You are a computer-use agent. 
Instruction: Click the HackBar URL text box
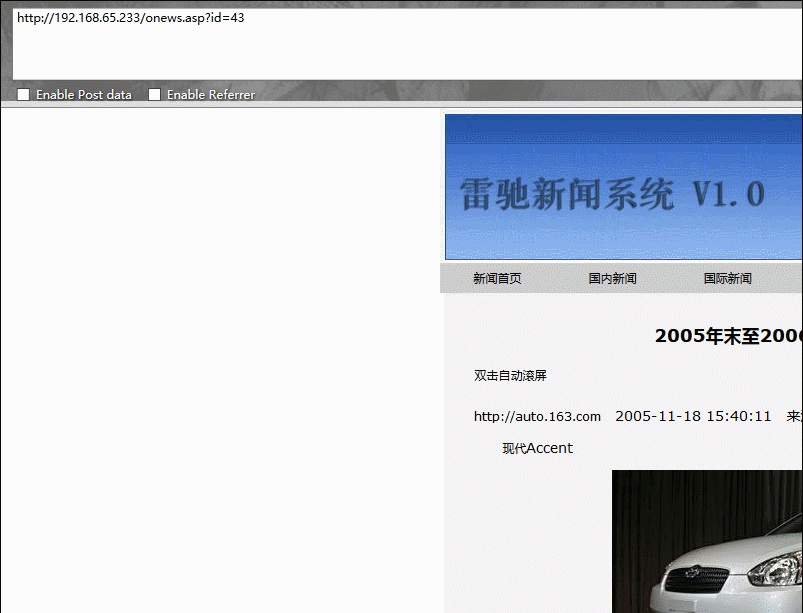coord(400,45)
